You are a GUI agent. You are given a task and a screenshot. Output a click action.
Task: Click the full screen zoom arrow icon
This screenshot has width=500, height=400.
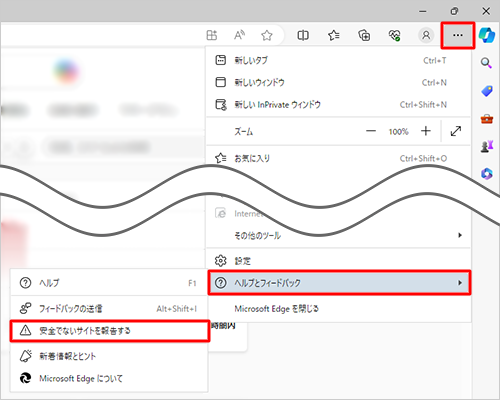pyautogui.click(x=456, y=131)
